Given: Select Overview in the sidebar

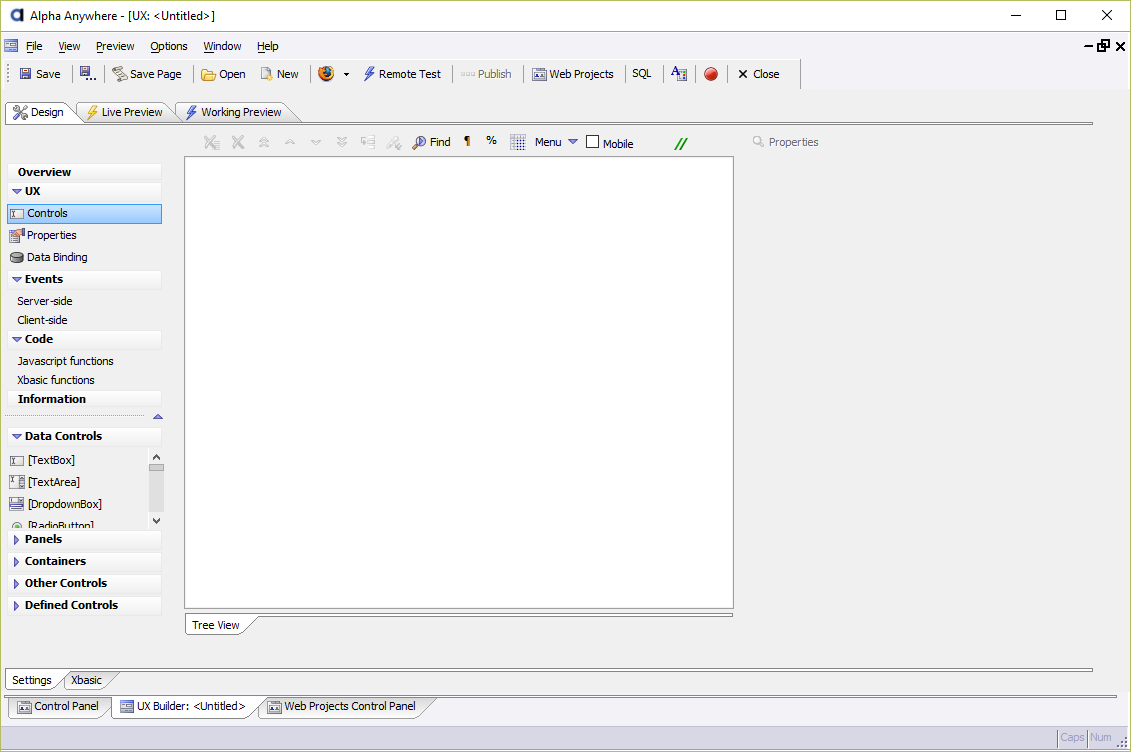Looking at the screenshot, I should [x=84, y=172].
